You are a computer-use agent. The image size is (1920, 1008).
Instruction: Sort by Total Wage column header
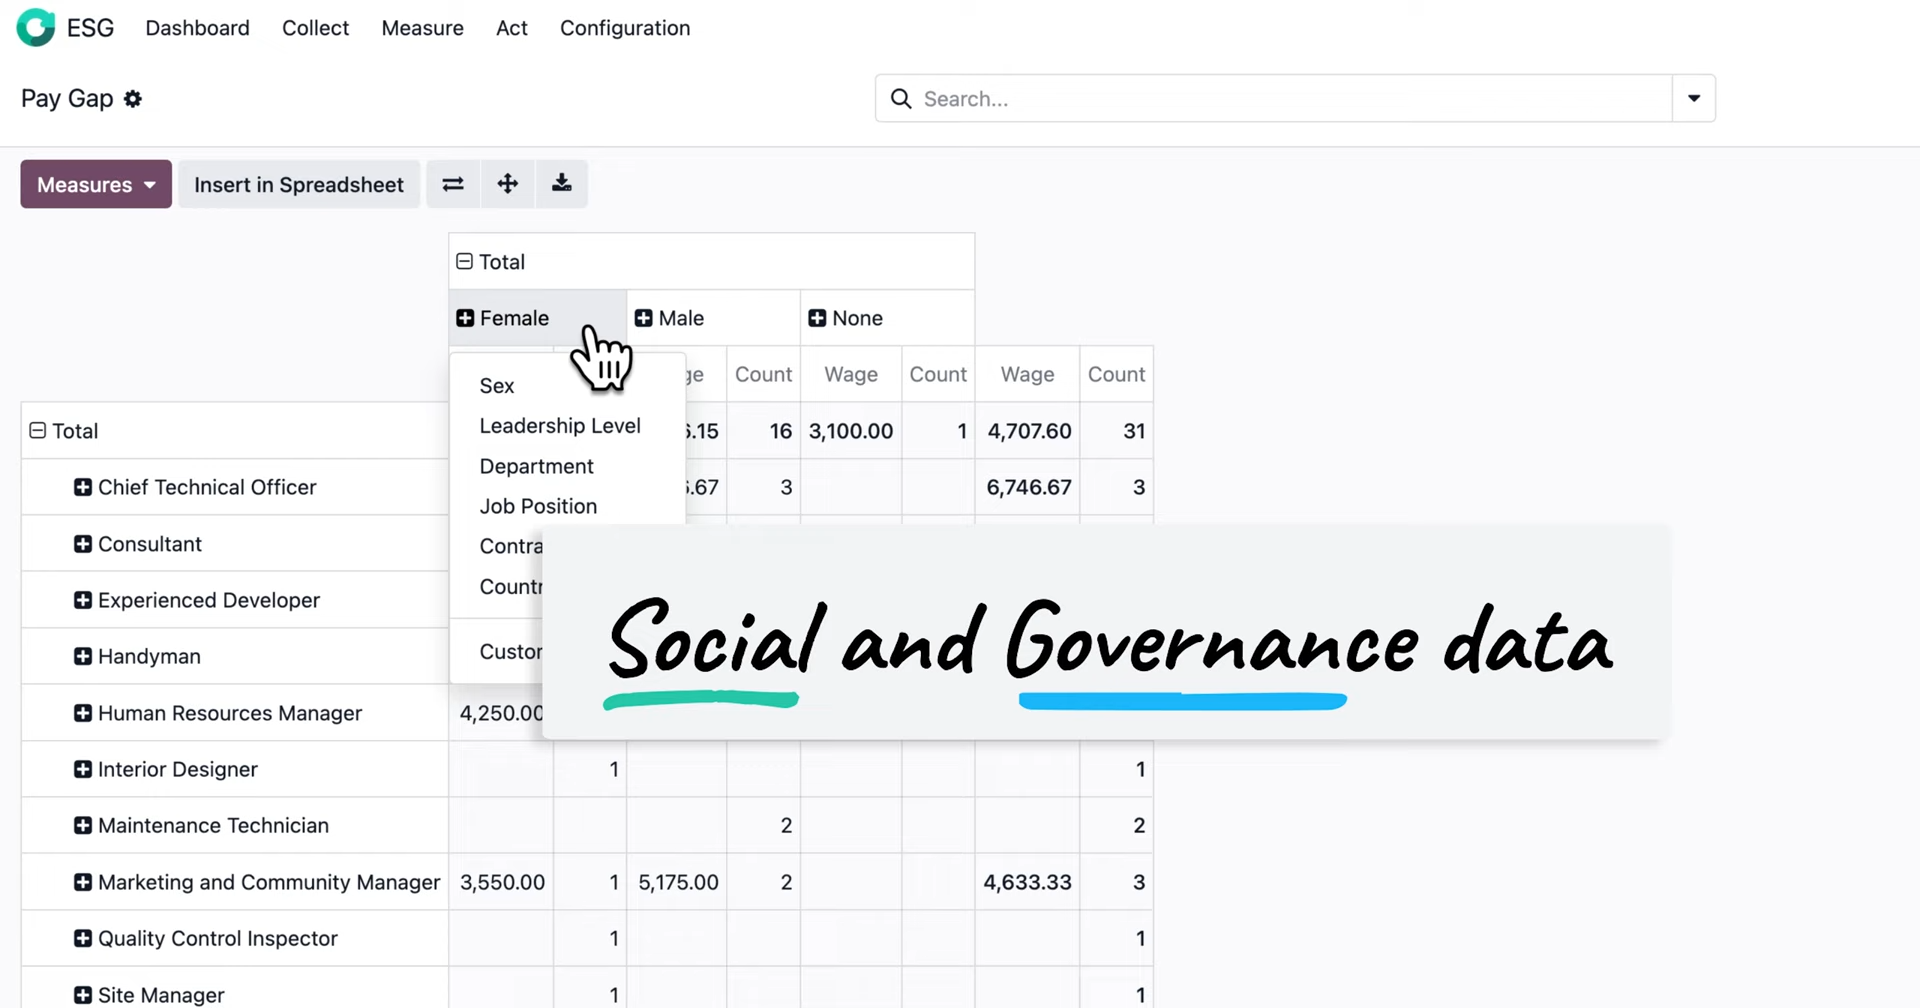pyautogui.click(x=1027, y=374)
